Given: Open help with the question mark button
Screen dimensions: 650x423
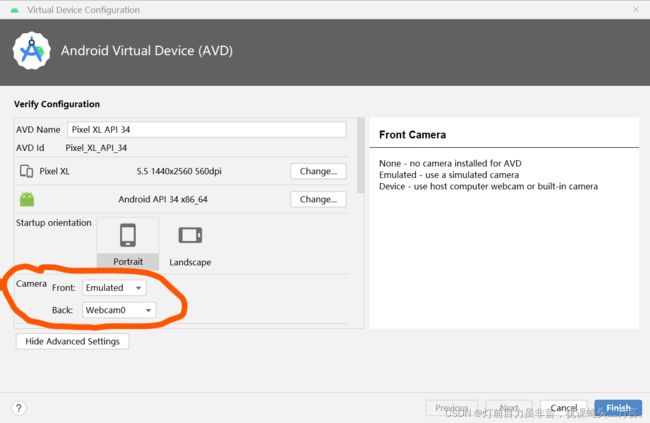Looking at the screenshot, I should (x=19, y=408).
